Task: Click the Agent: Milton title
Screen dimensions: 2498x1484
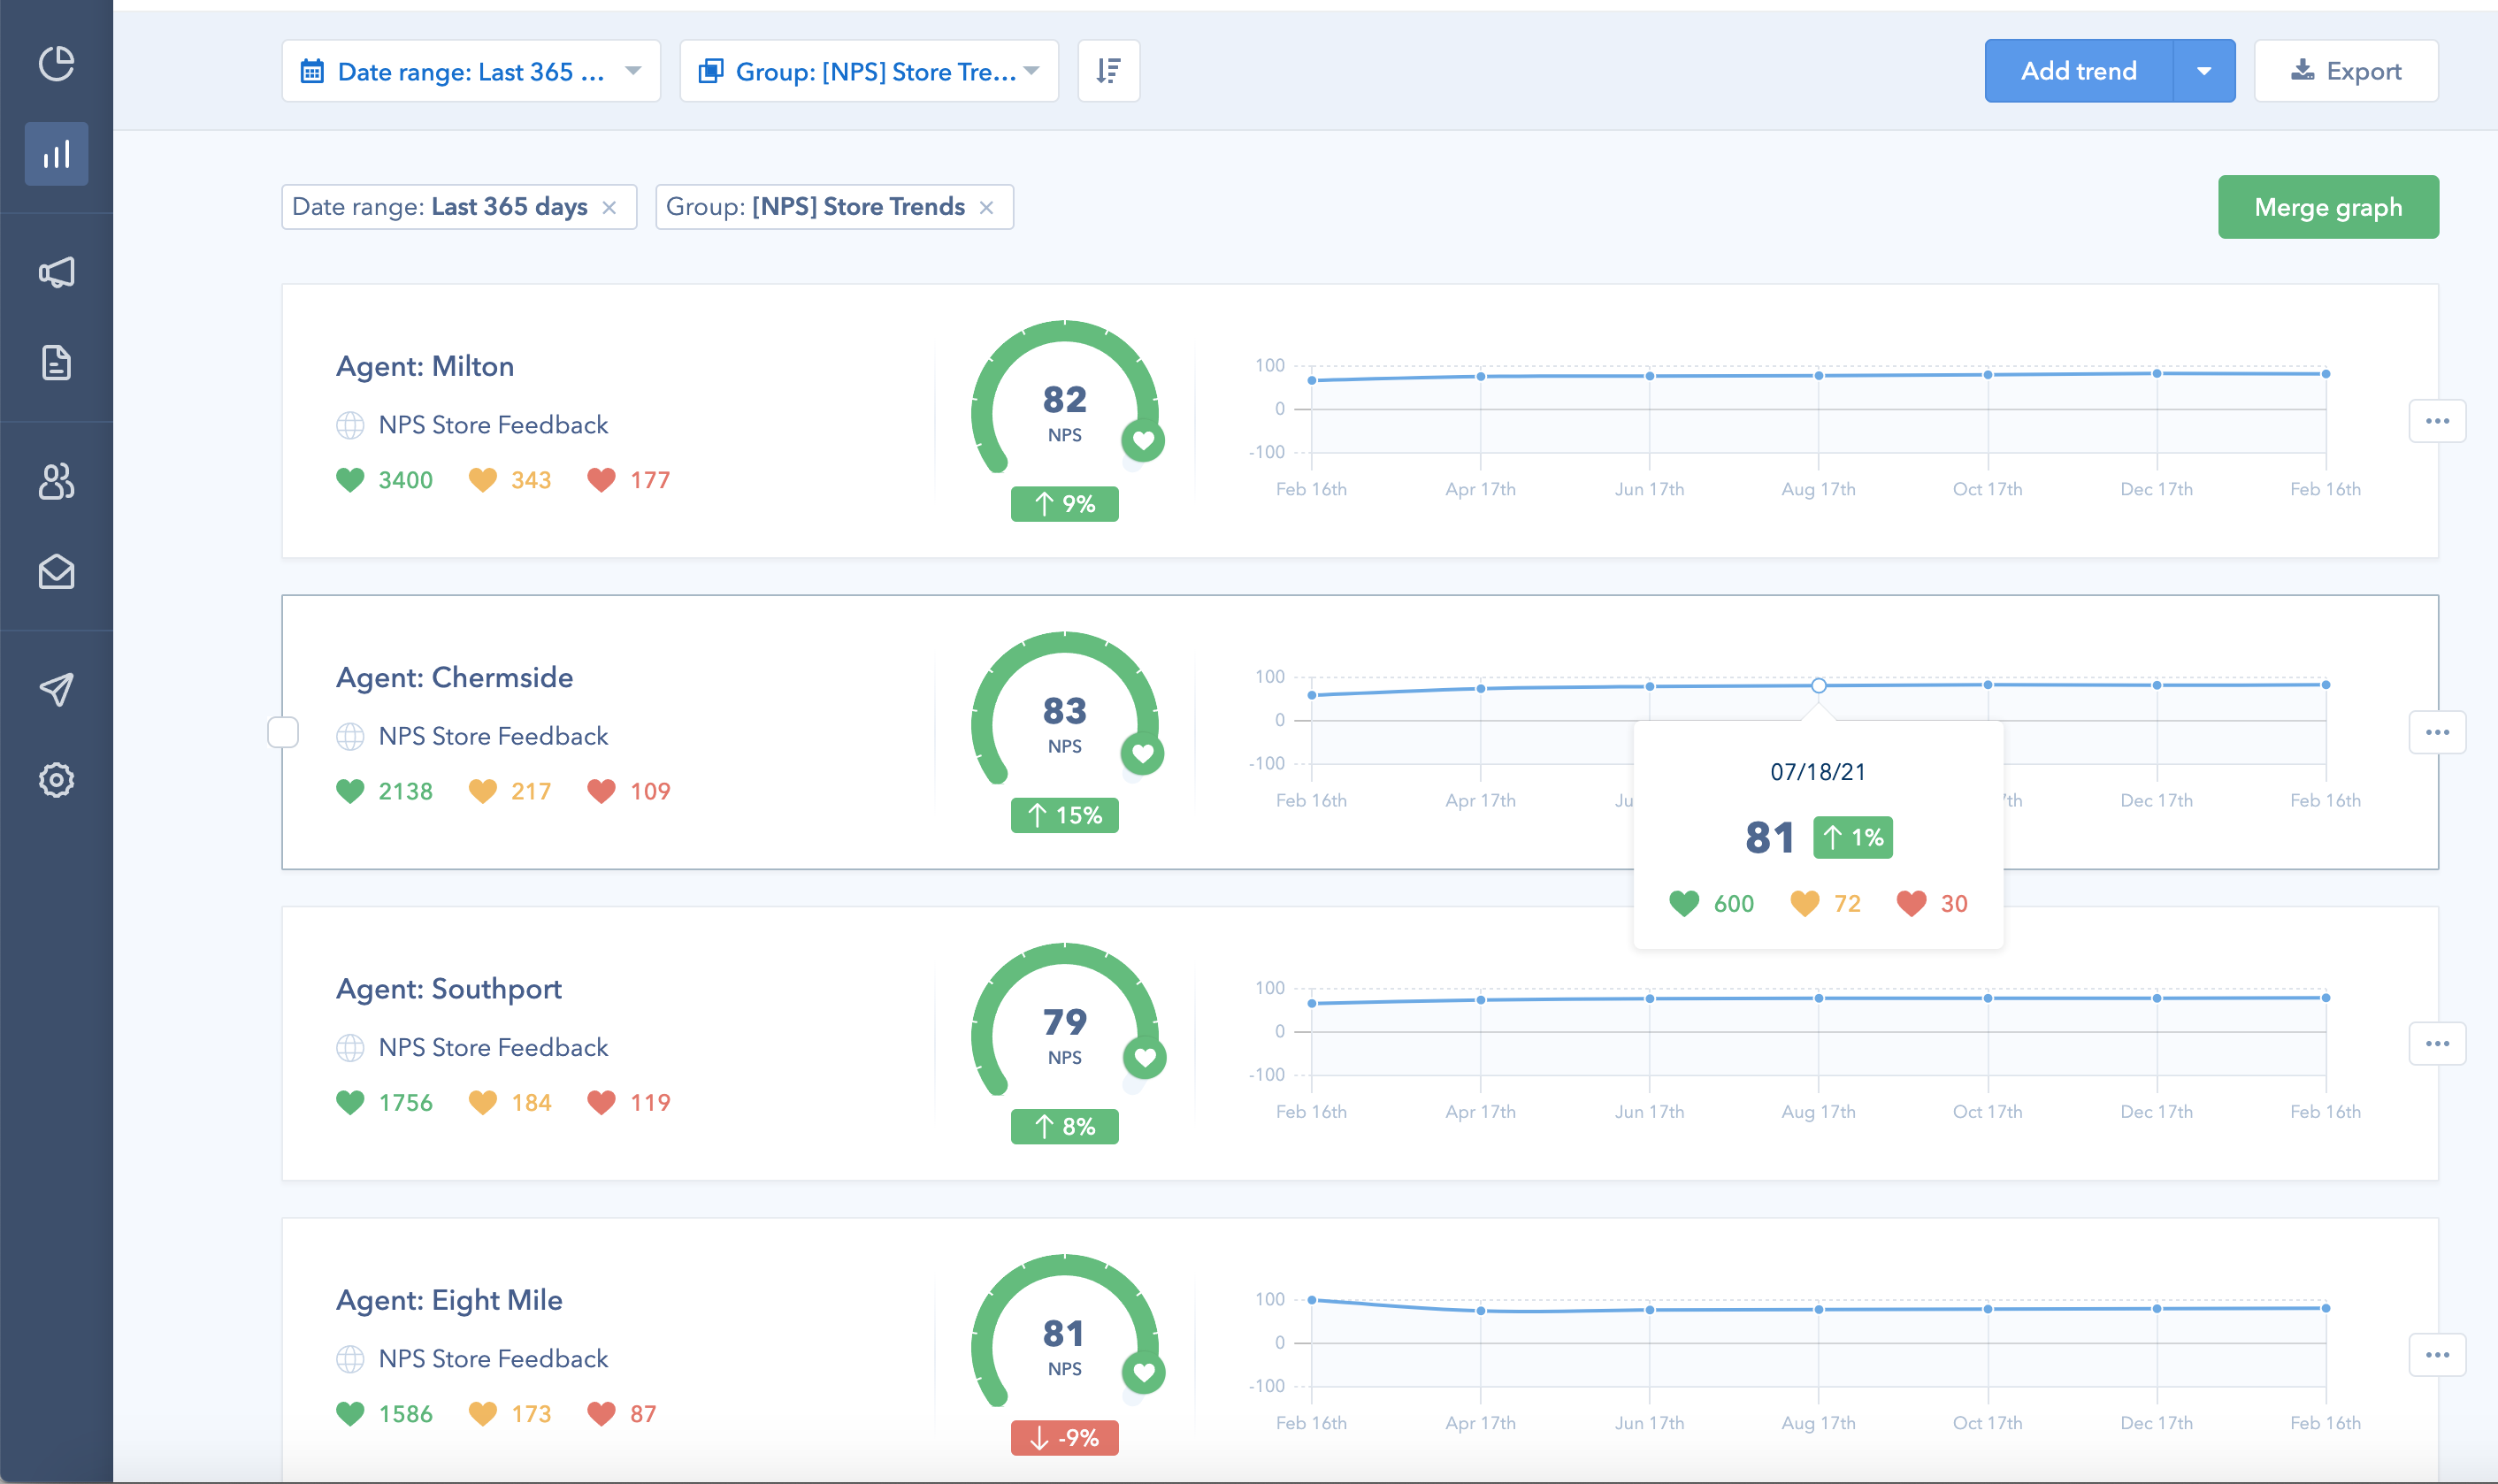Action: [x=425, y=366]
